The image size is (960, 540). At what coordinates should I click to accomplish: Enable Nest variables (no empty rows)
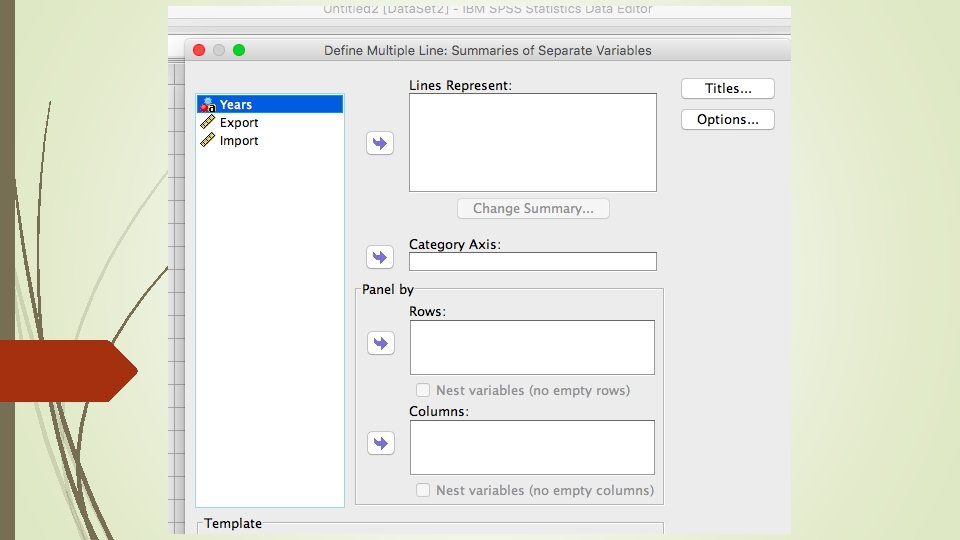point(423,390)
